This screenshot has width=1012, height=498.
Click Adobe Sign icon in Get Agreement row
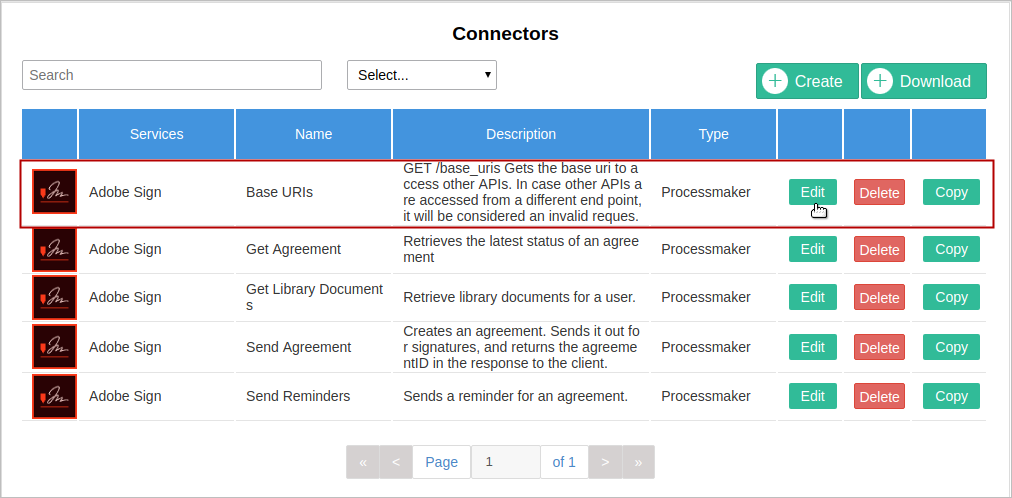click(x=54, y=249)
